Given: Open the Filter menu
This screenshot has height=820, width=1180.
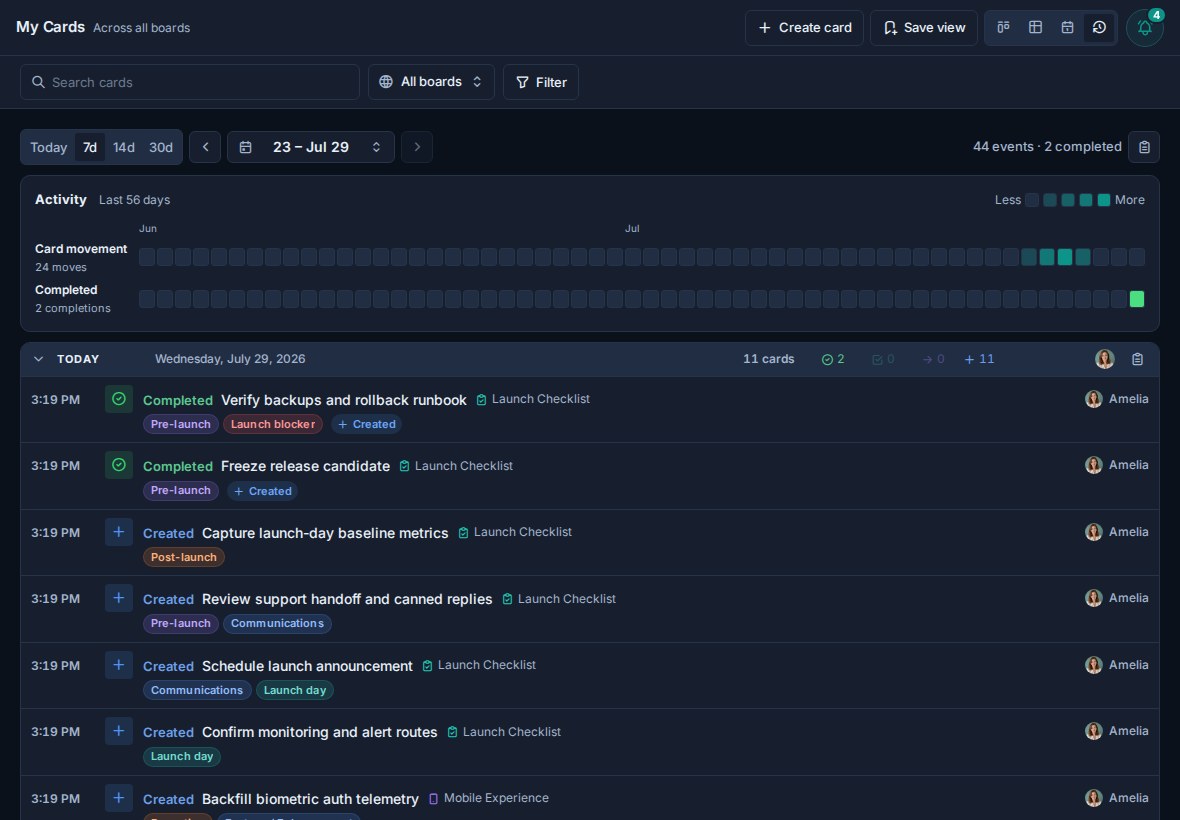Looking at the screenshot, I should tap(541, 82).
